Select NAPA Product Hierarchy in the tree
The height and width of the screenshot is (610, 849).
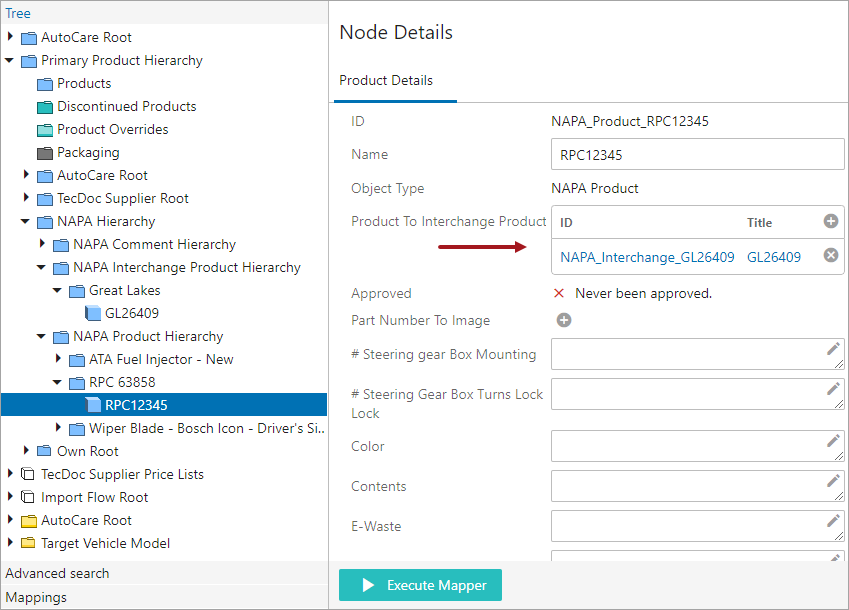[148, 336]
